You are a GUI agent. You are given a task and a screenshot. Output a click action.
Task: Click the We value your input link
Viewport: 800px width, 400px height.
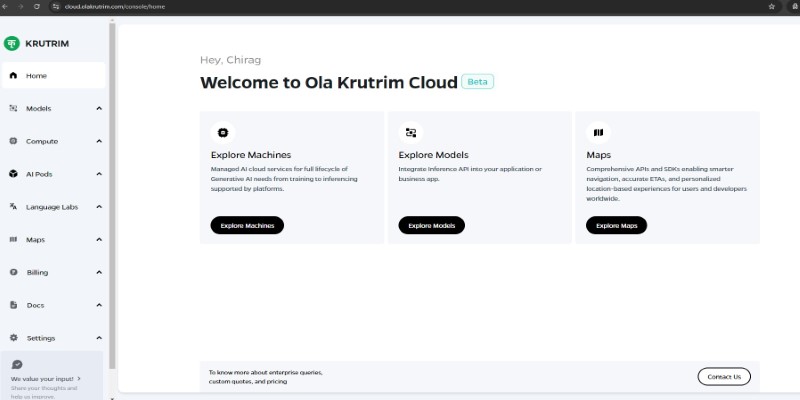(x=42, y=379)
